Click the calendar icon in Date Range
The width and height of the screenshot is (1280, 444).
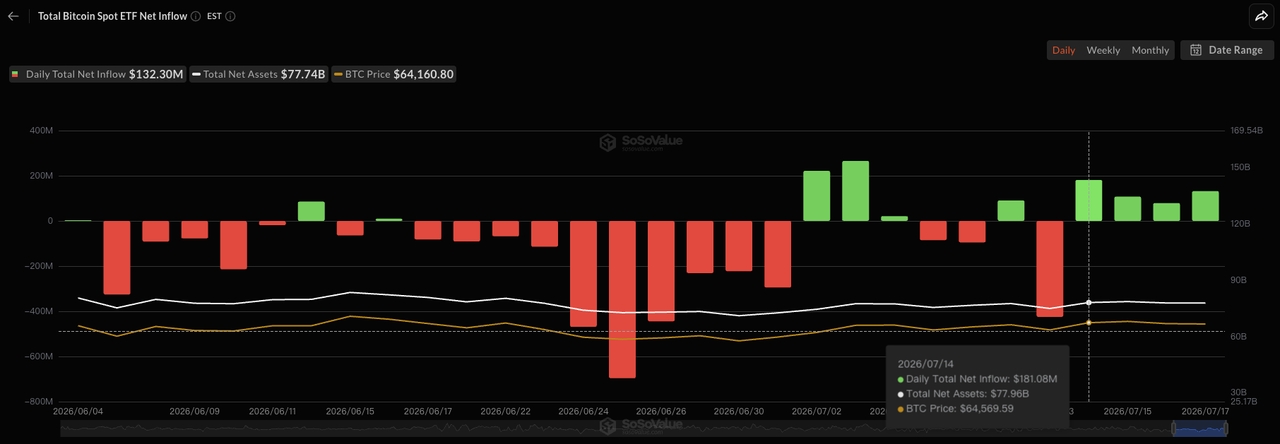[1195, 50]
